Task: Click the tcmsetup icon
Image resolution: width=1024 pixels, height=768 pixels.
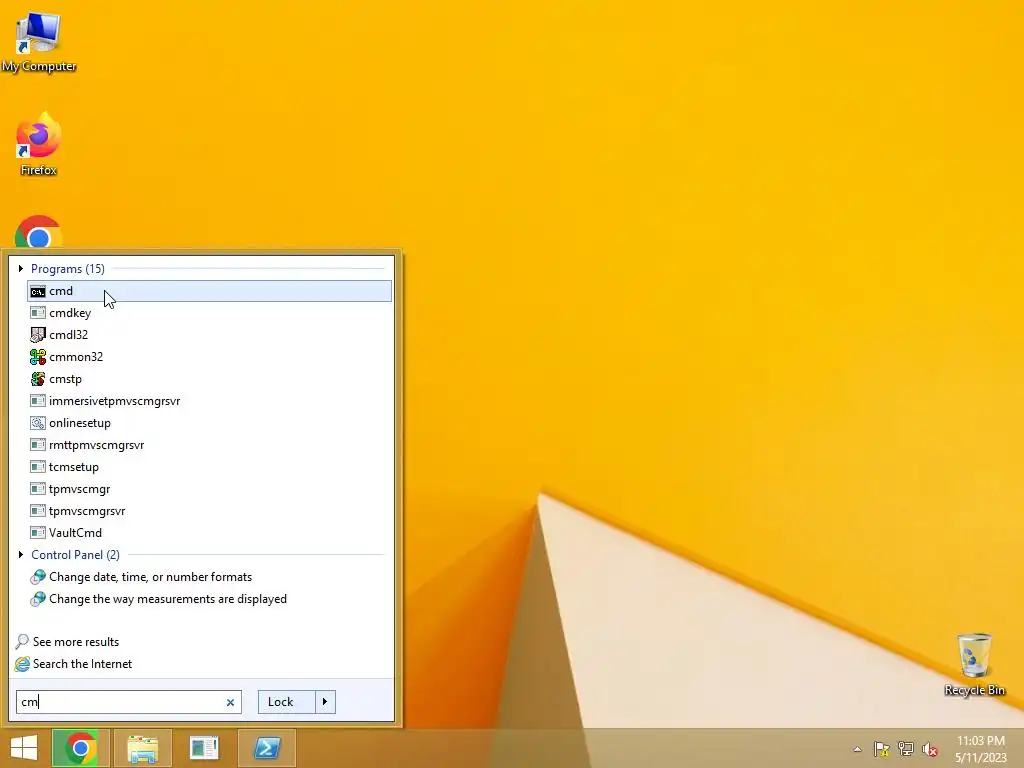Action: tap(38, 467)
